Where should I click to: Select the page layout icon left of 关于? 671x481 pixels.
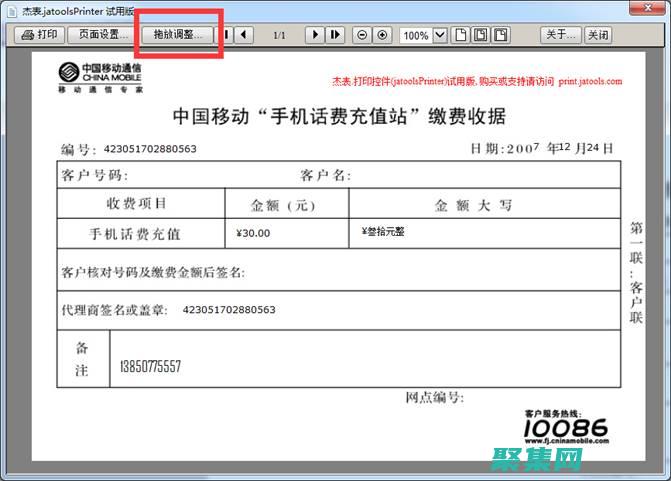(499, 35)
